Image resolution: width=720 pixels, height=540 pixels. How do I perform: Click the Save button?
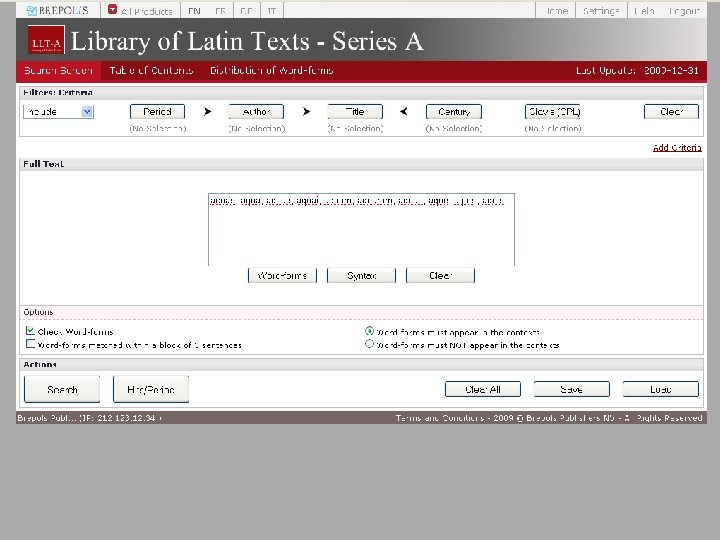[572, 389]
